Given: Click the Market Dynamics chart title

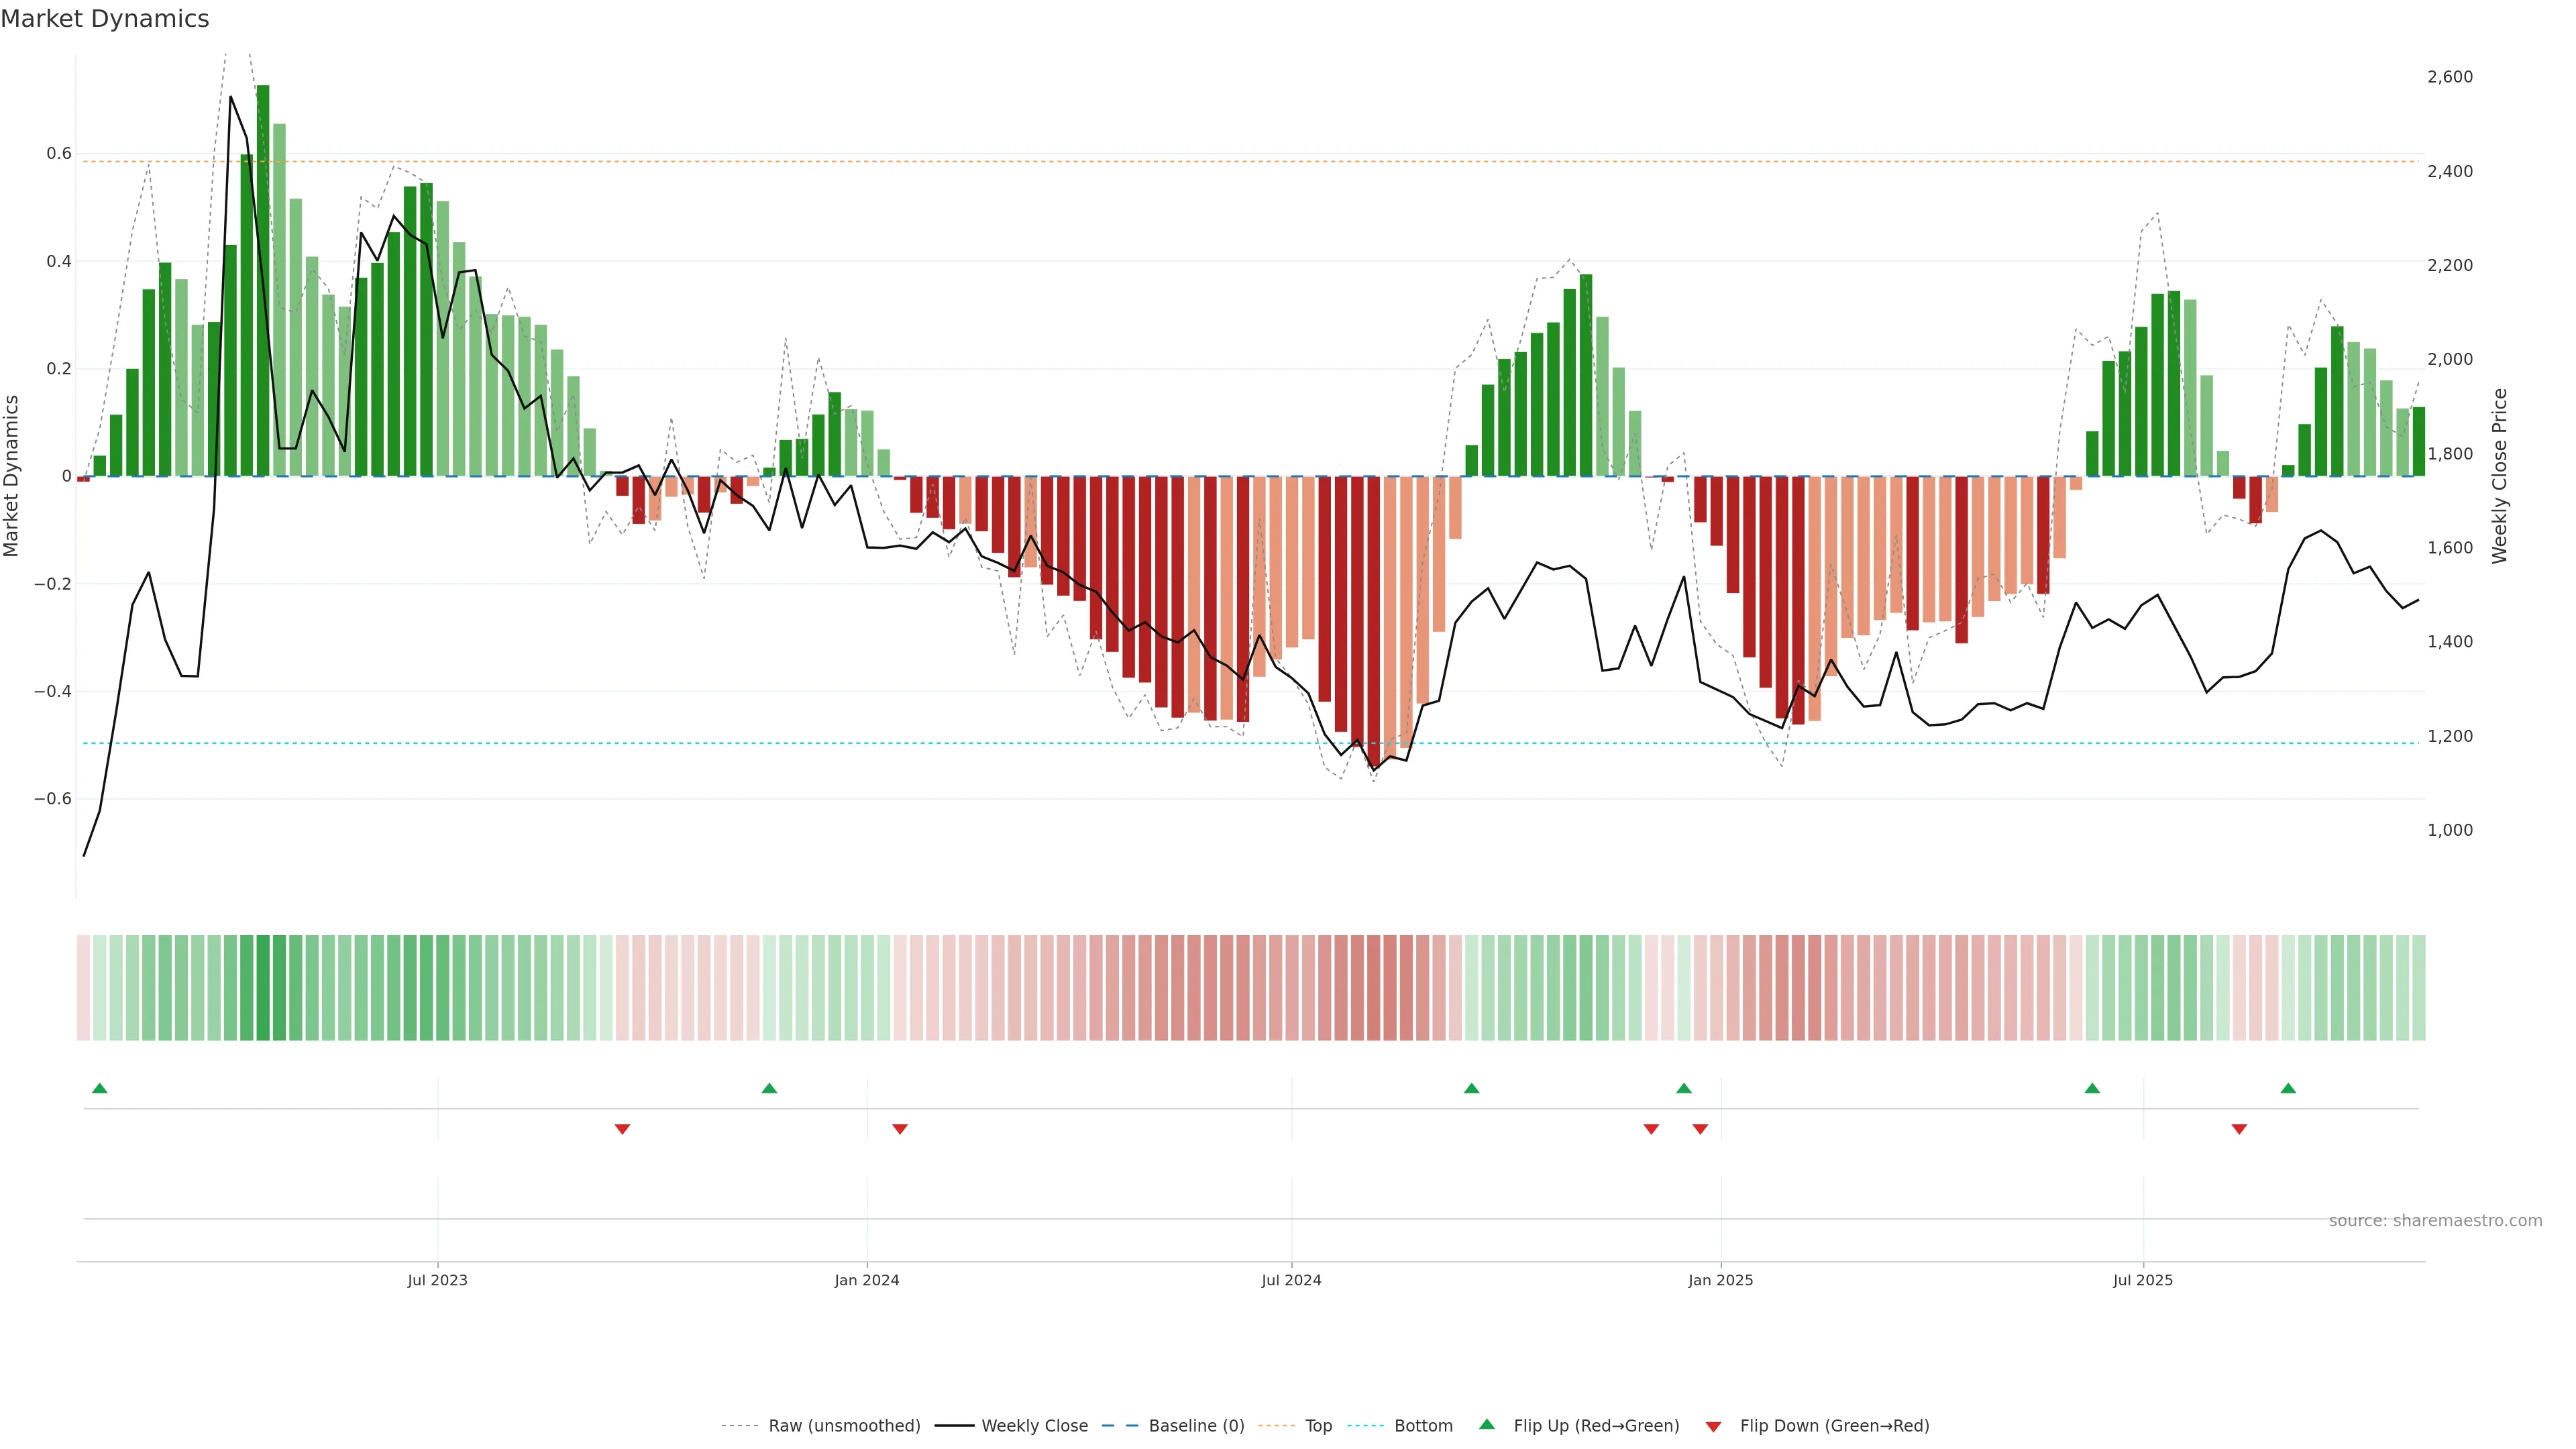Looking at the screenshot, I should tap(105, 19).
